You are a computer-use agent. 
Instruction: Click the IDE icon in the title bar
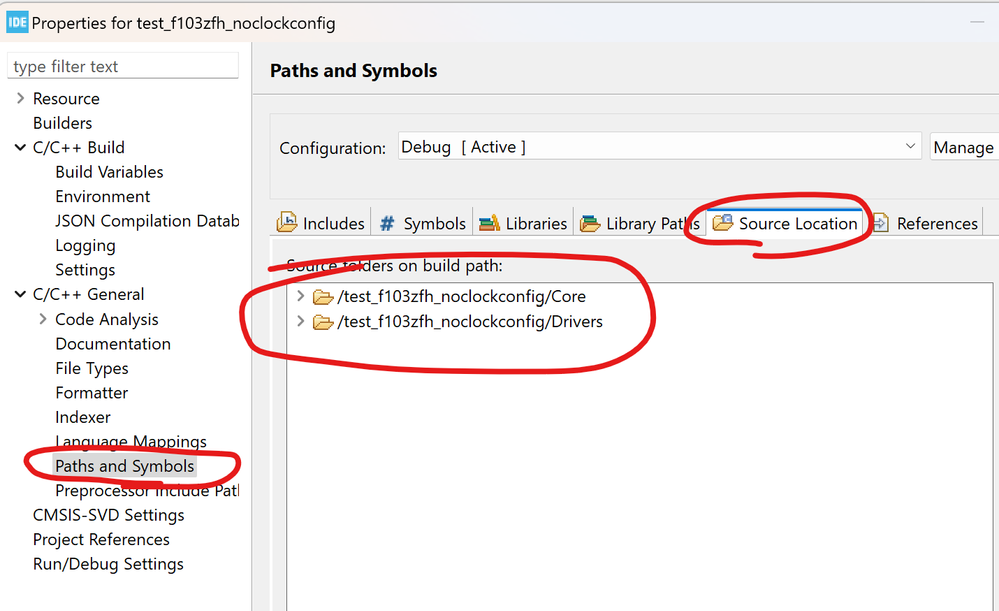tap(17, 23)
